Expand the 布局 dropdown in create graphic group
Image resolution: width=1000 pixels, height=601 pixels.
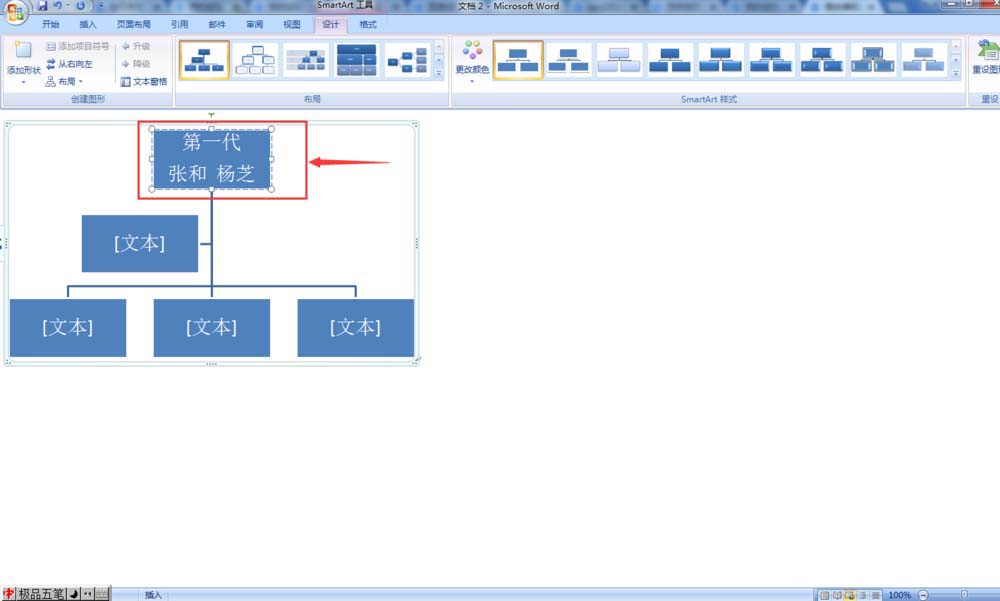tap(64, 82)
